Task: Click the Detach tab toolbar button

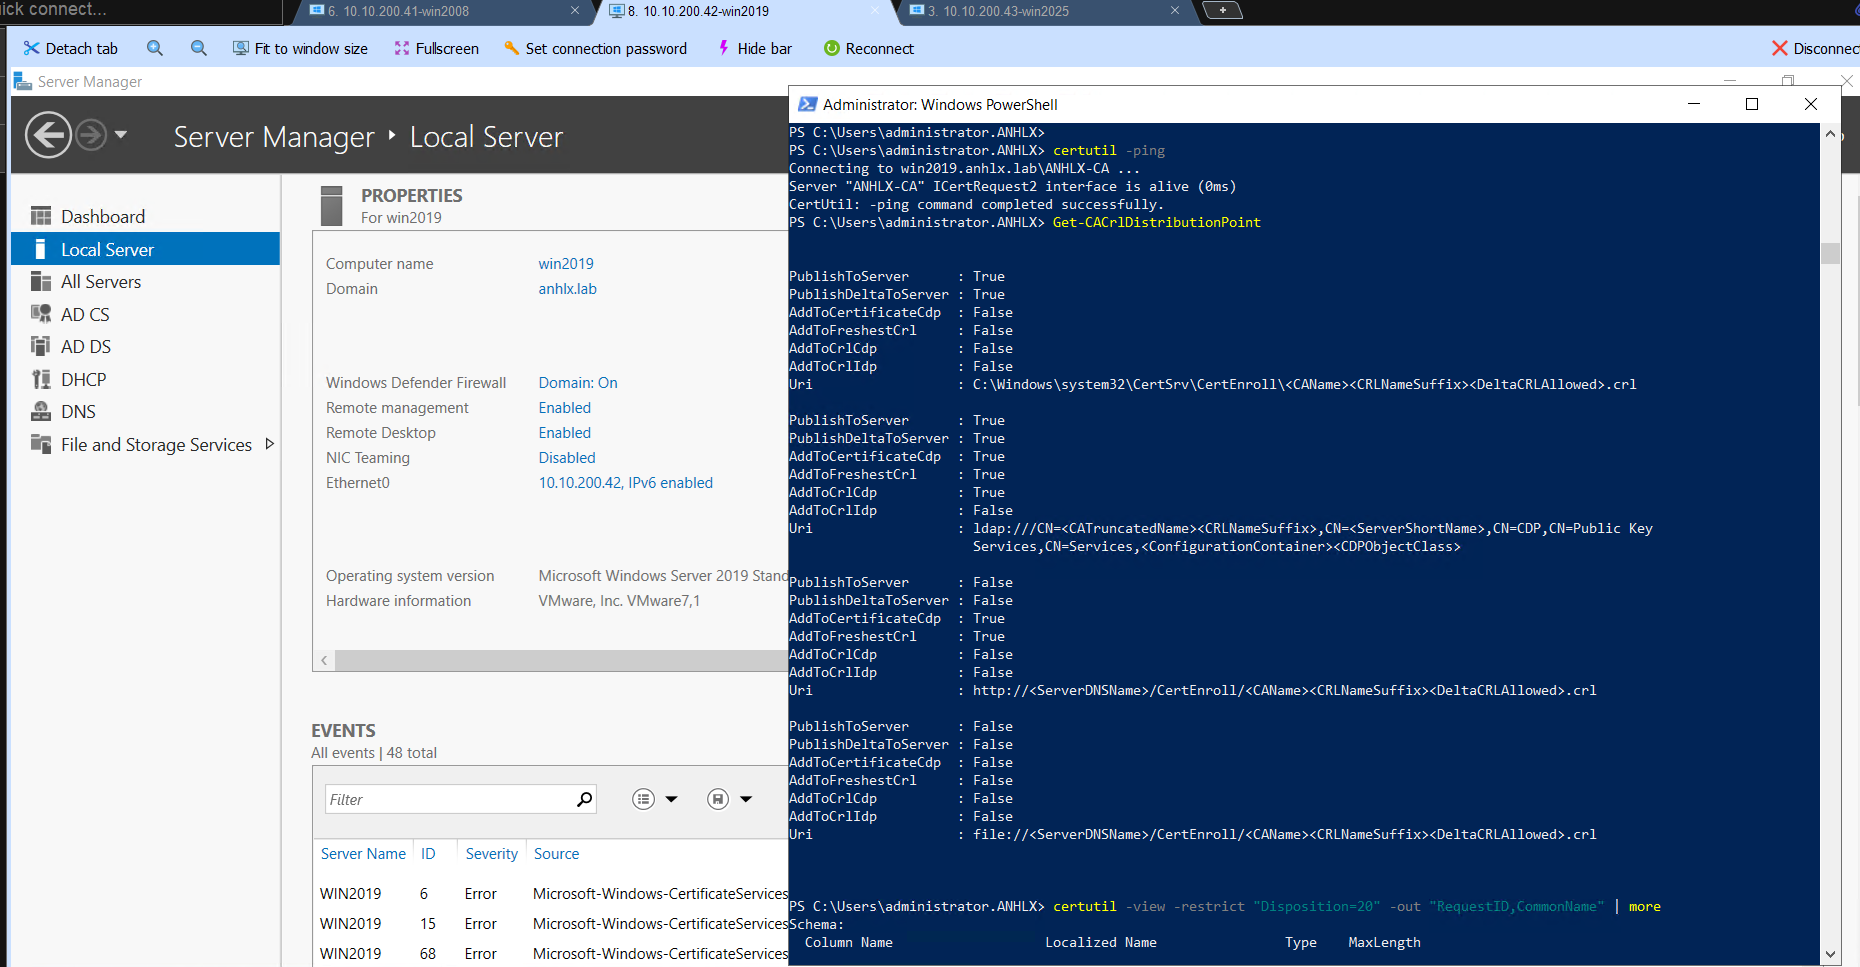Action: click(70, 48)
